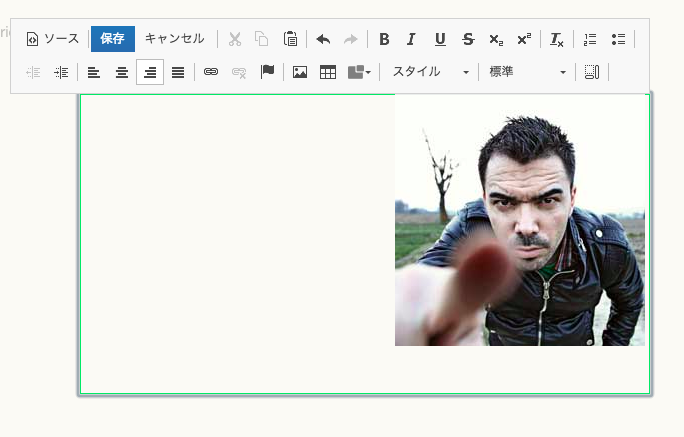Apply strikethrough formatting
Image resolution: width=684 pixels, height=437 pixels.
point(468,39)
